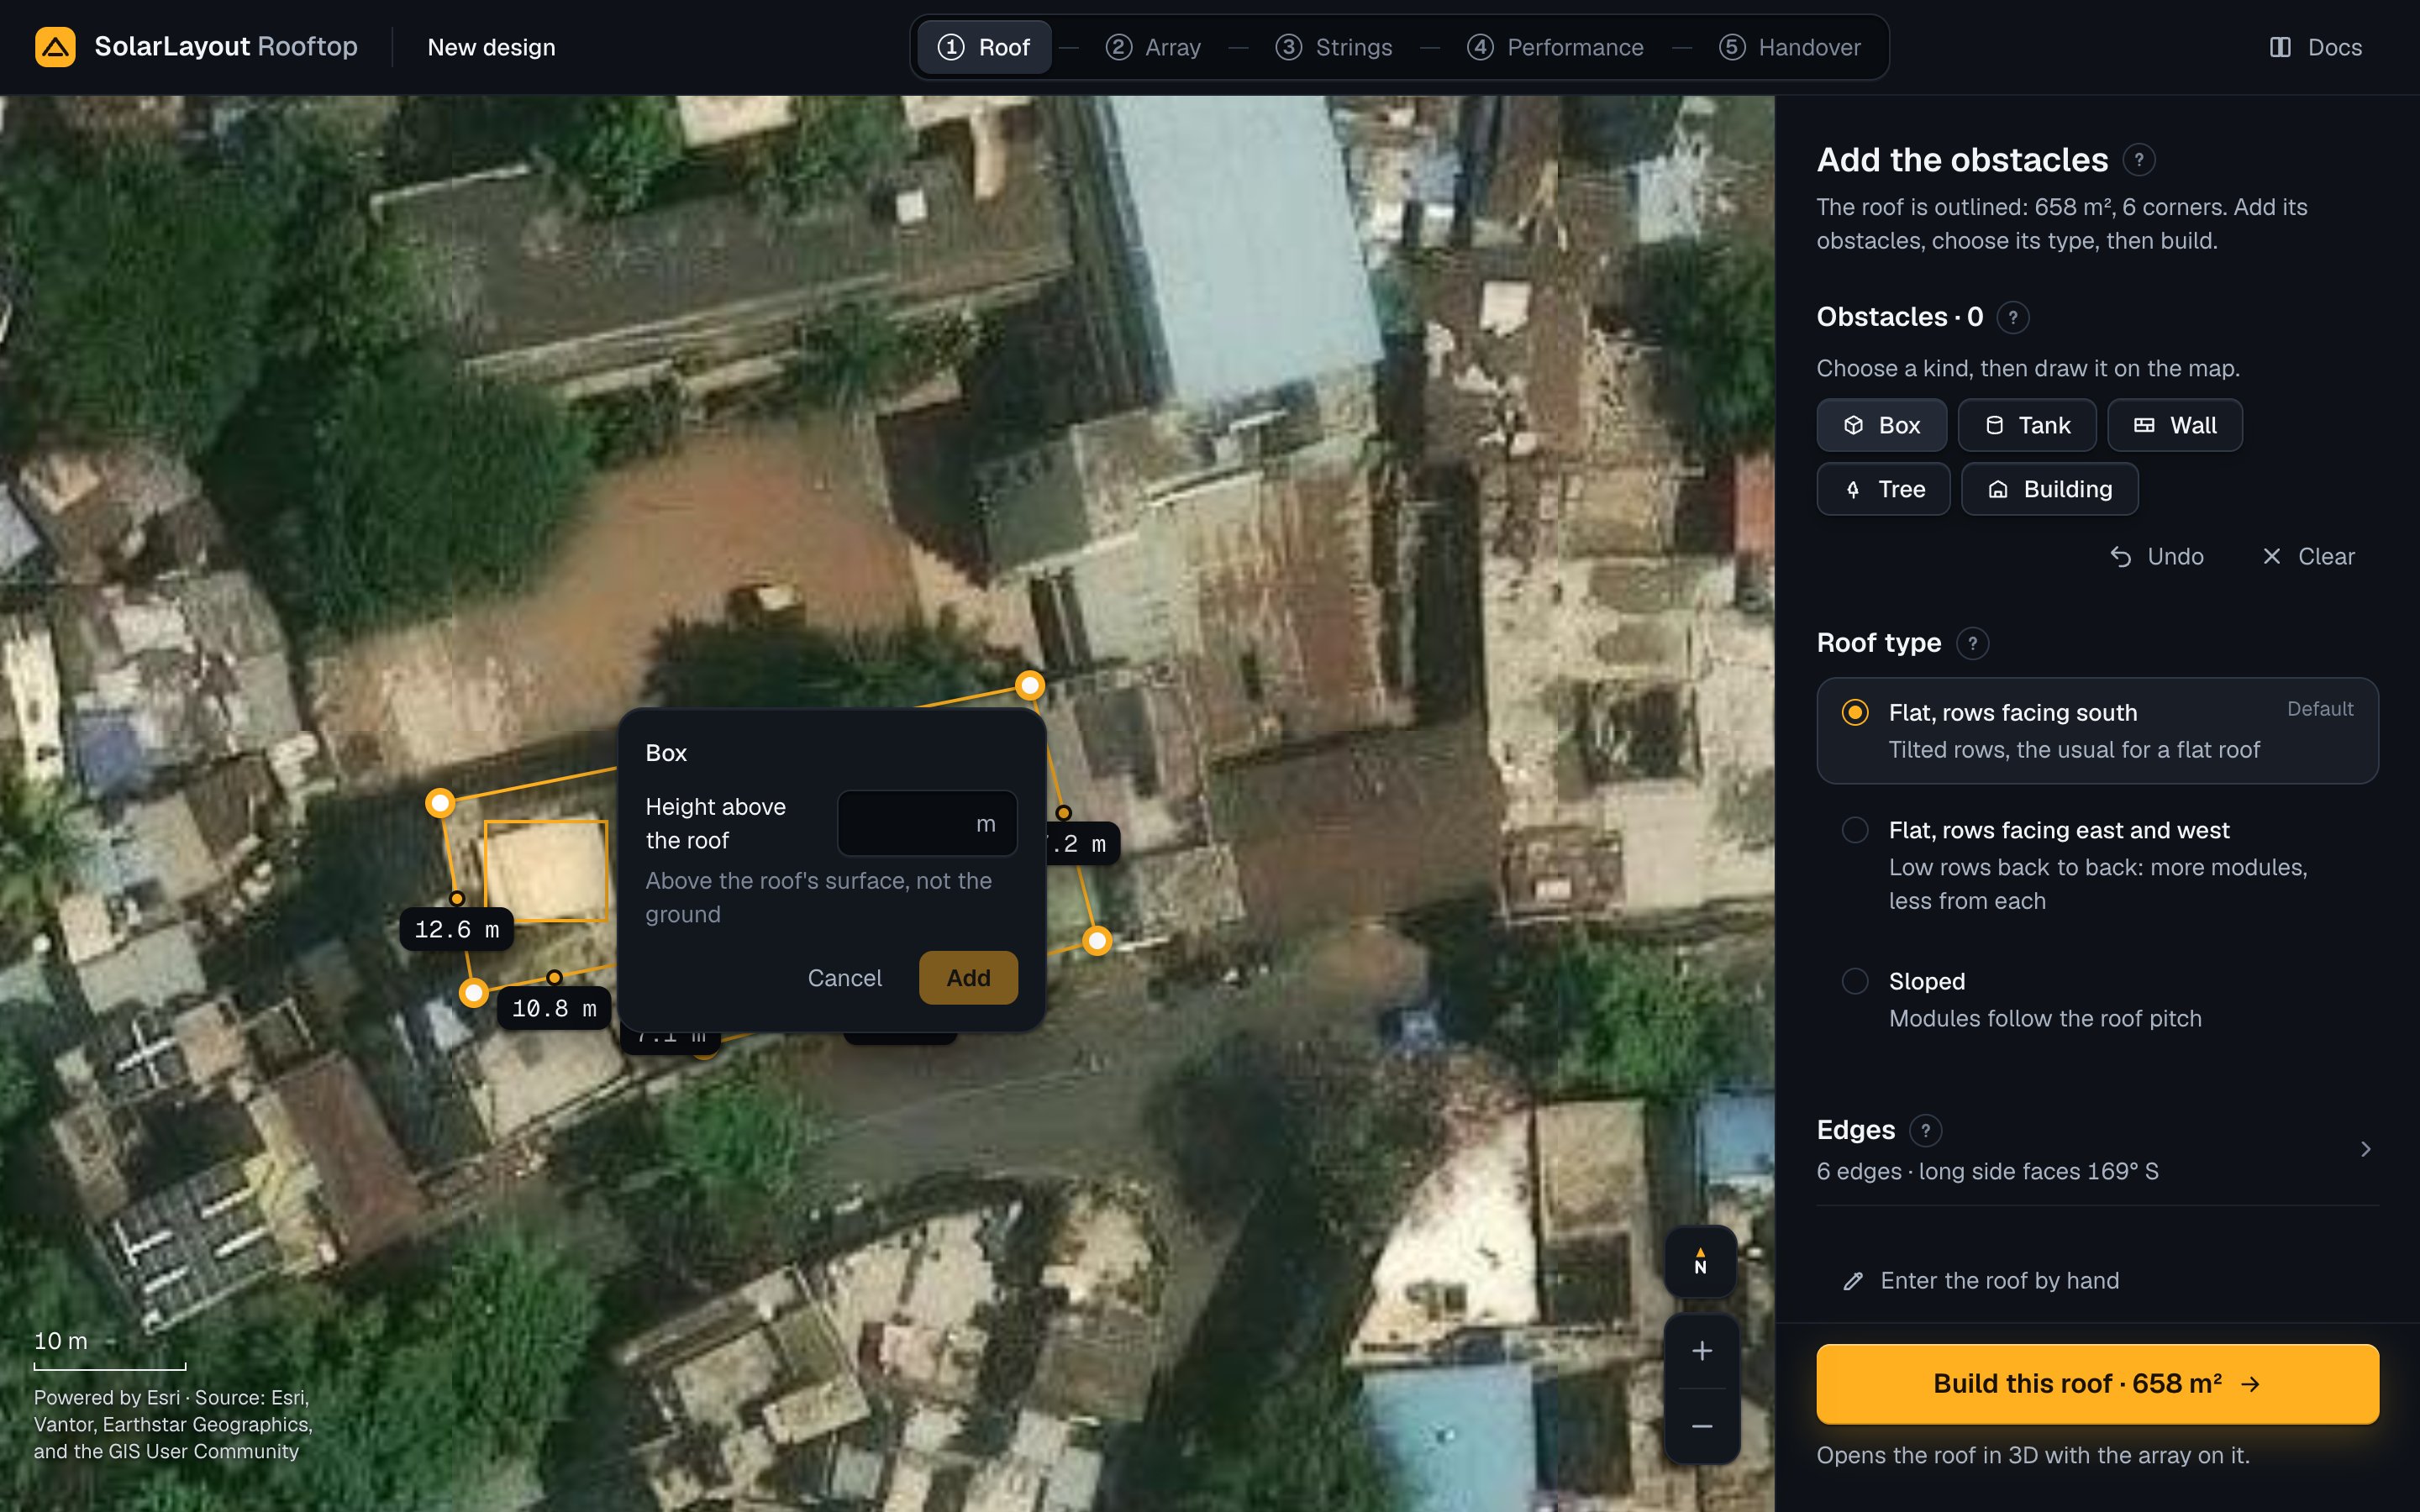Click the Height above the roof field

[x=926, y=824]
